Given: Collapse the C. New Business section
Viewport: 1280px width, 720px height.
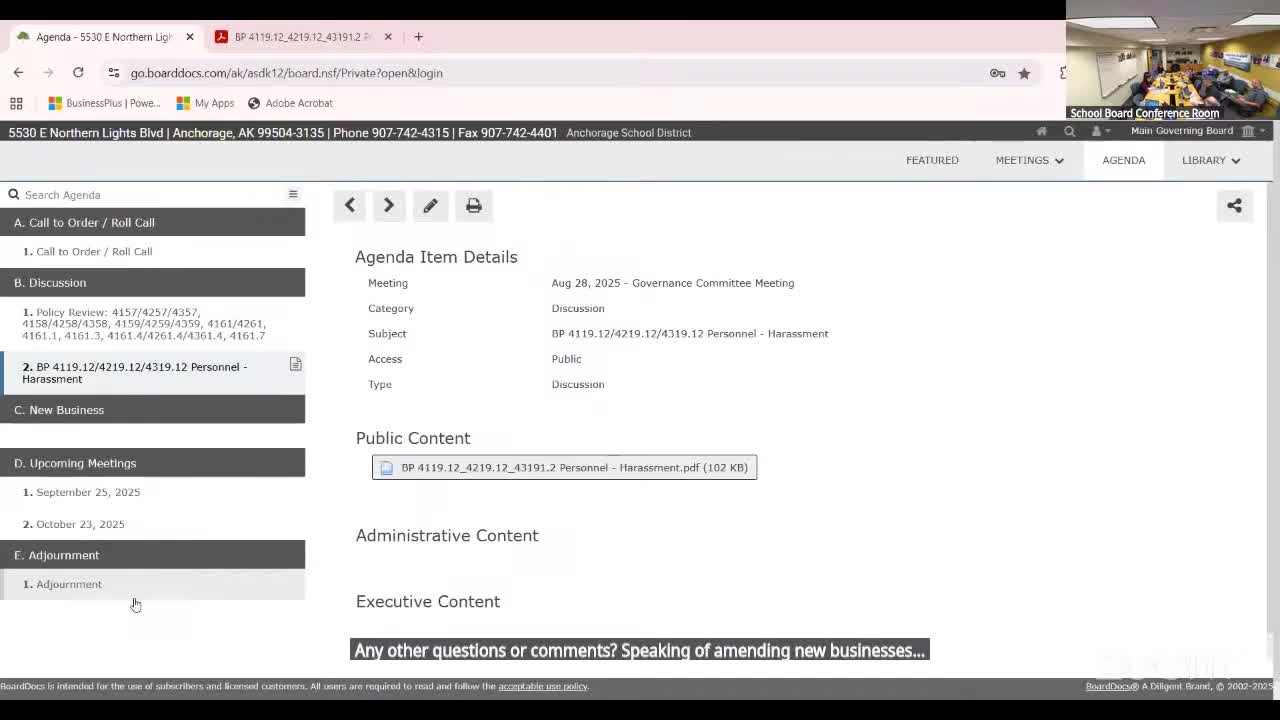Looking at the screenshot, I should [x=152, y=409].
